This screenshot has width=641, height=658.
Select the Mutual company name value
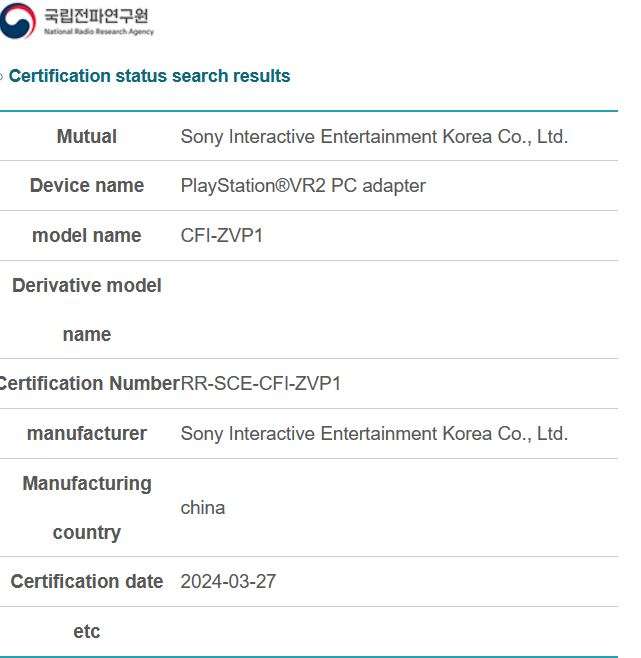[x=374, y=137]
